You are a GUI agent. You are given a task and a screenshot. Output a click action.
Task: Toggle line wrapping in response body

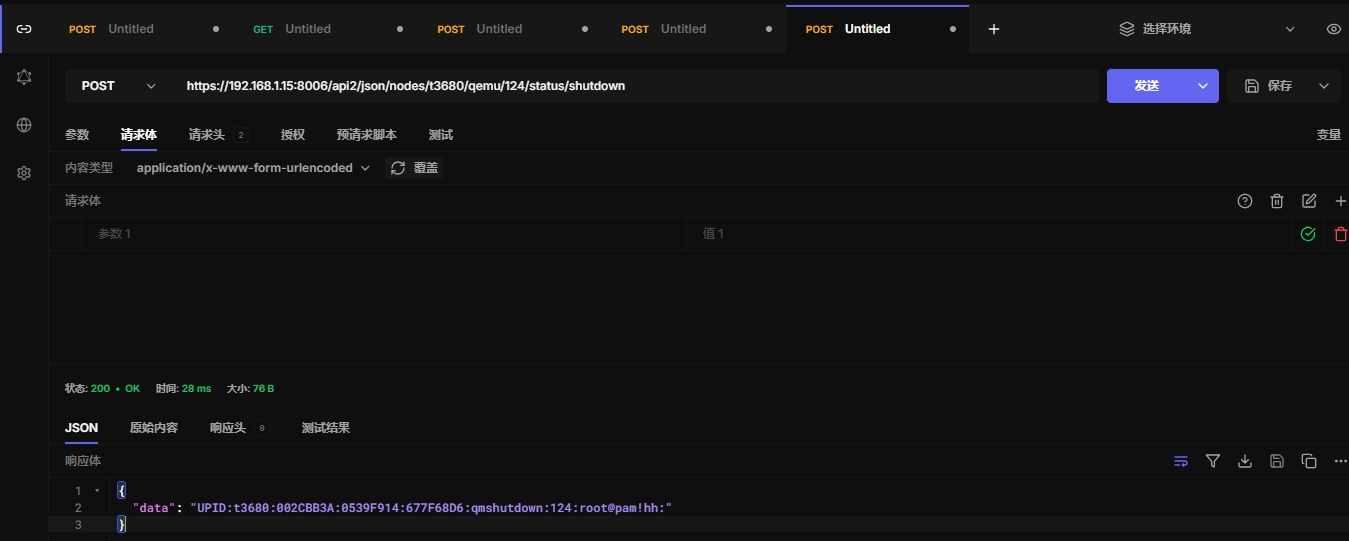pyautogui.click(x=1181, y=461)
